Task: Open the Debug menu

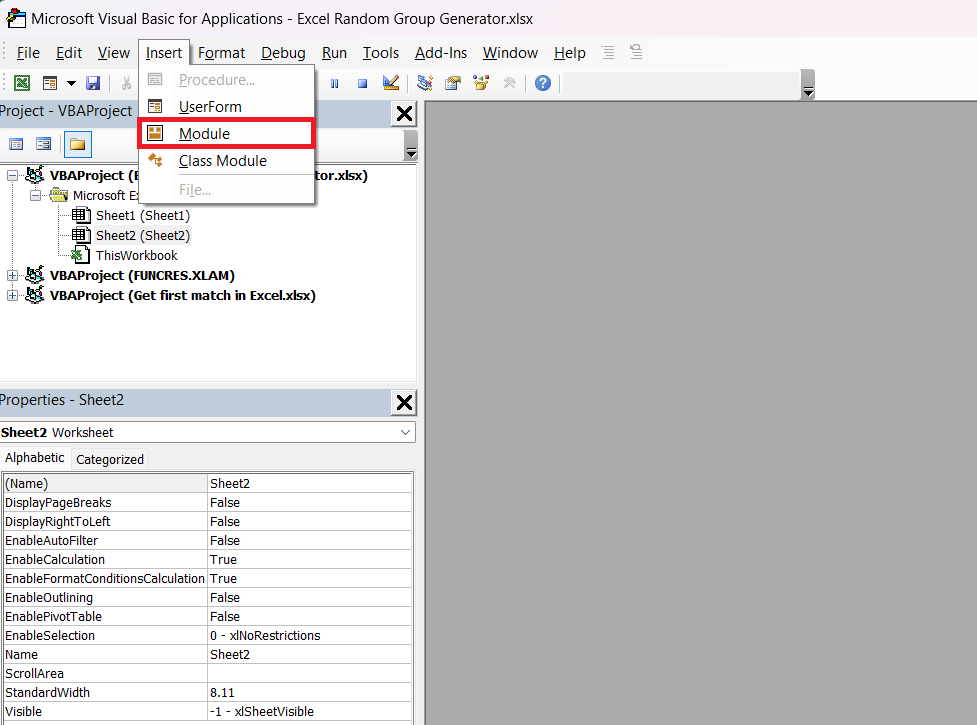Action: click(283, 53)
